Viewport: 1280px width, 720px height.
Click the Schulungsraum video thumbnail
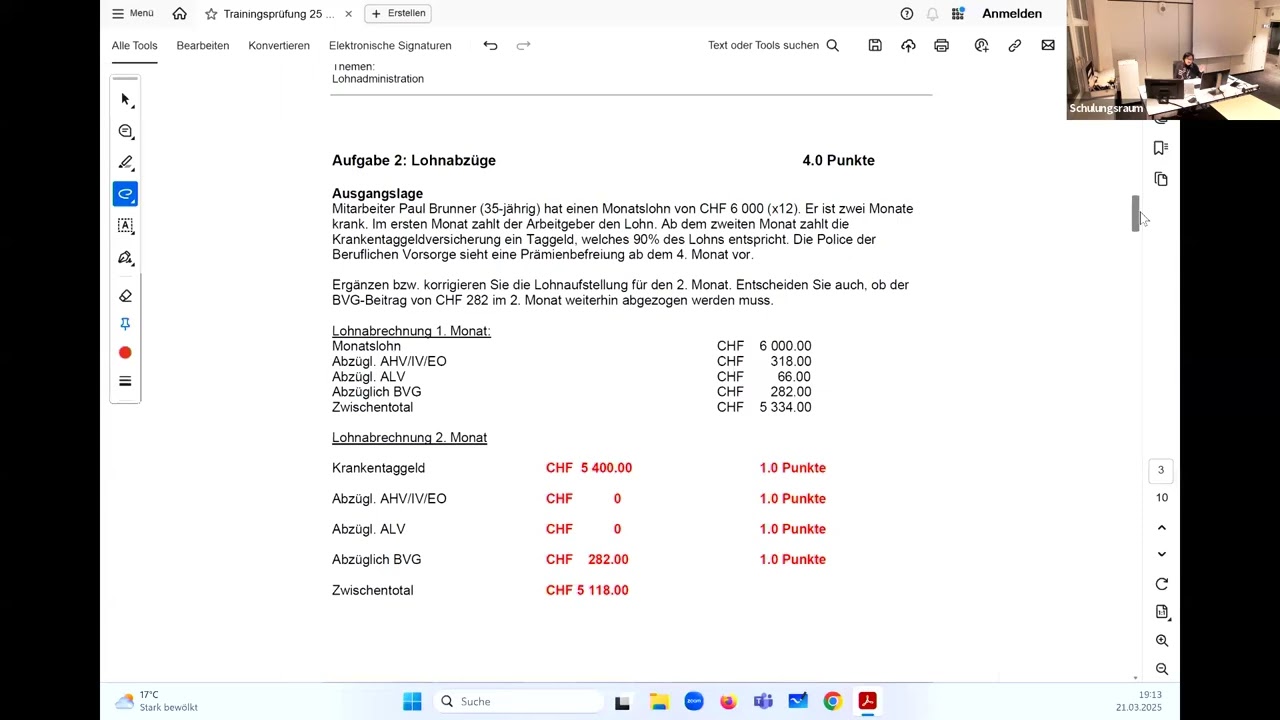1173,60
